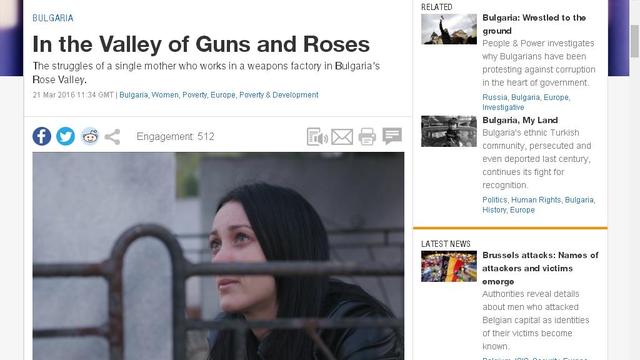Click the page vertical scrollbar thumb
This screenshot has width=640, height=360.
[x=634, y=41]
